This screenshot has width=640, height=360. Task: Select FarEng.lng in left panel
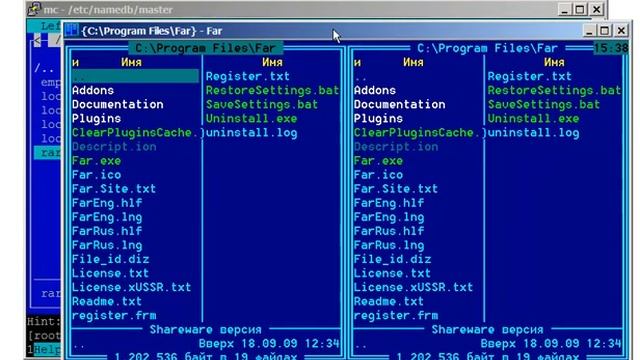(x=107, y=217)
